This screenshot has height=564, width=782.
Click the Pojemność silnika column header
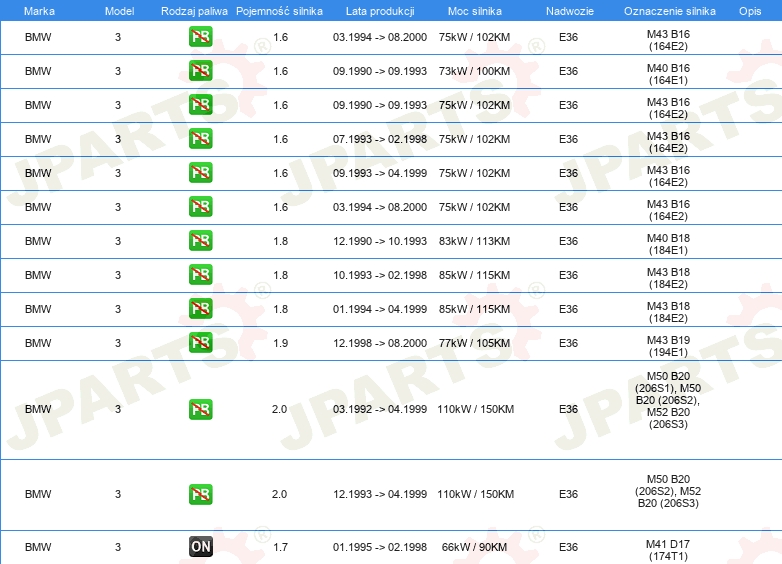pyautogui.click(x=279, y=11)
